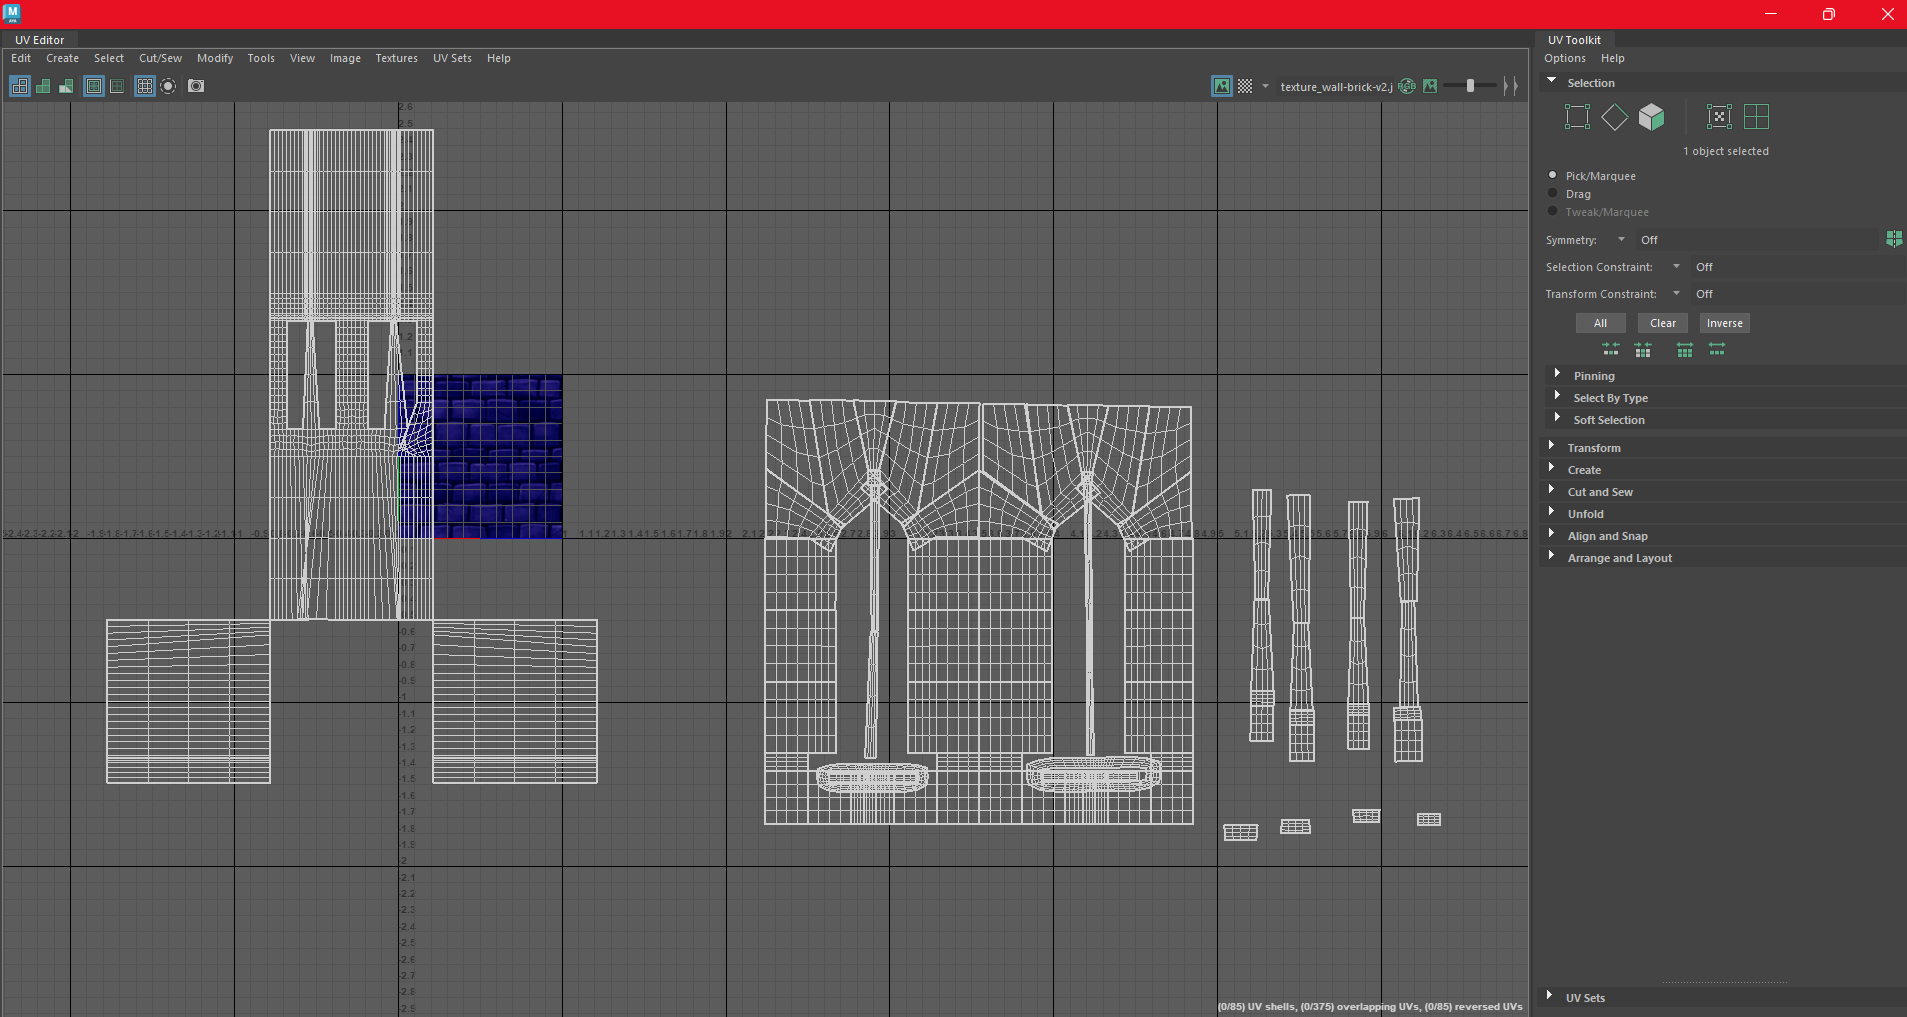Open the Modify menu

[x=215, y=58]
